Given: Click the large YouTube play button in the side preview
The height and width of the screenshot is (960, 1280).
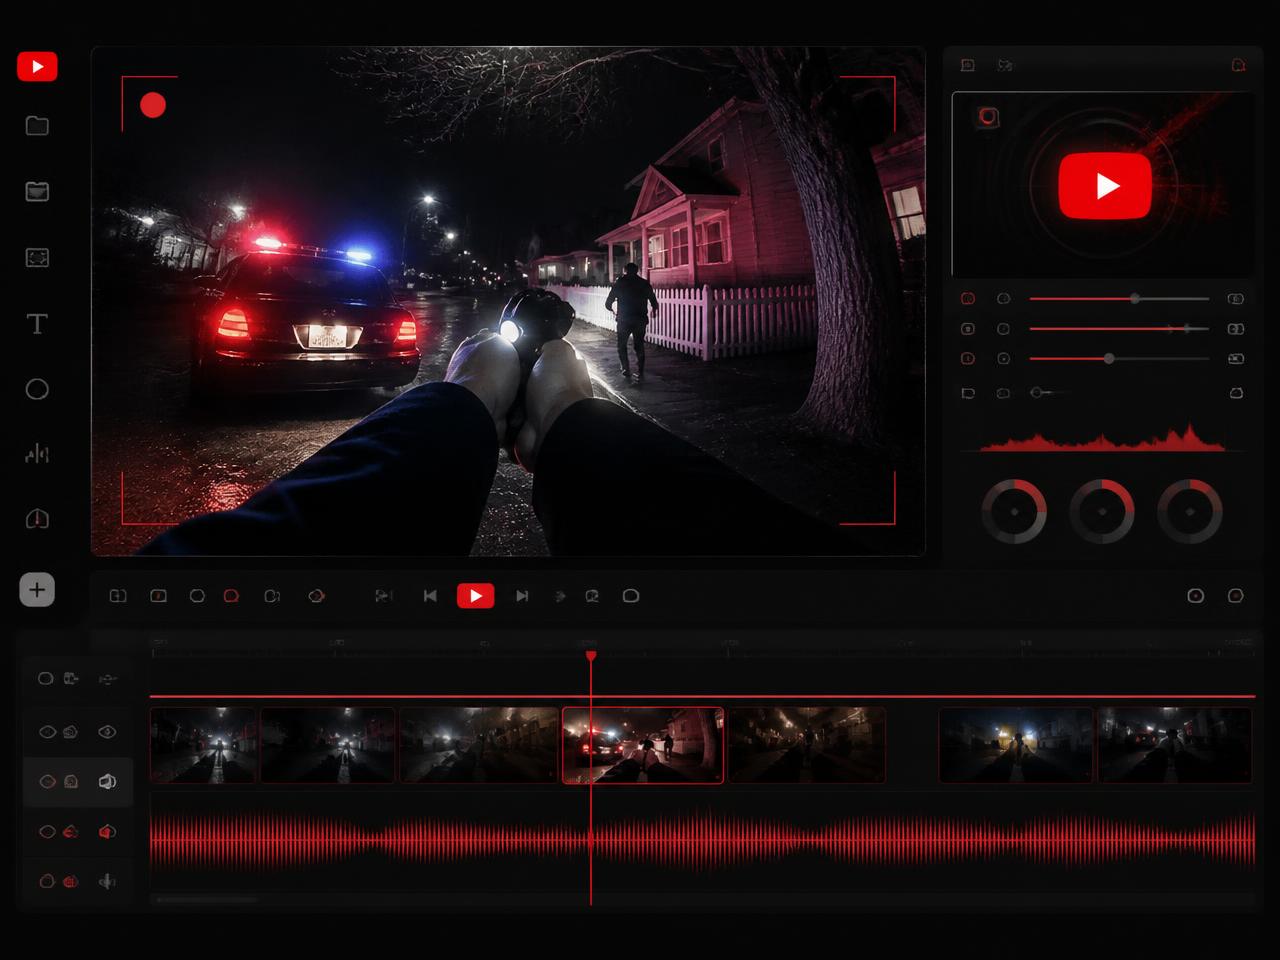Looking at the screenshot, I should [1105, 186].
